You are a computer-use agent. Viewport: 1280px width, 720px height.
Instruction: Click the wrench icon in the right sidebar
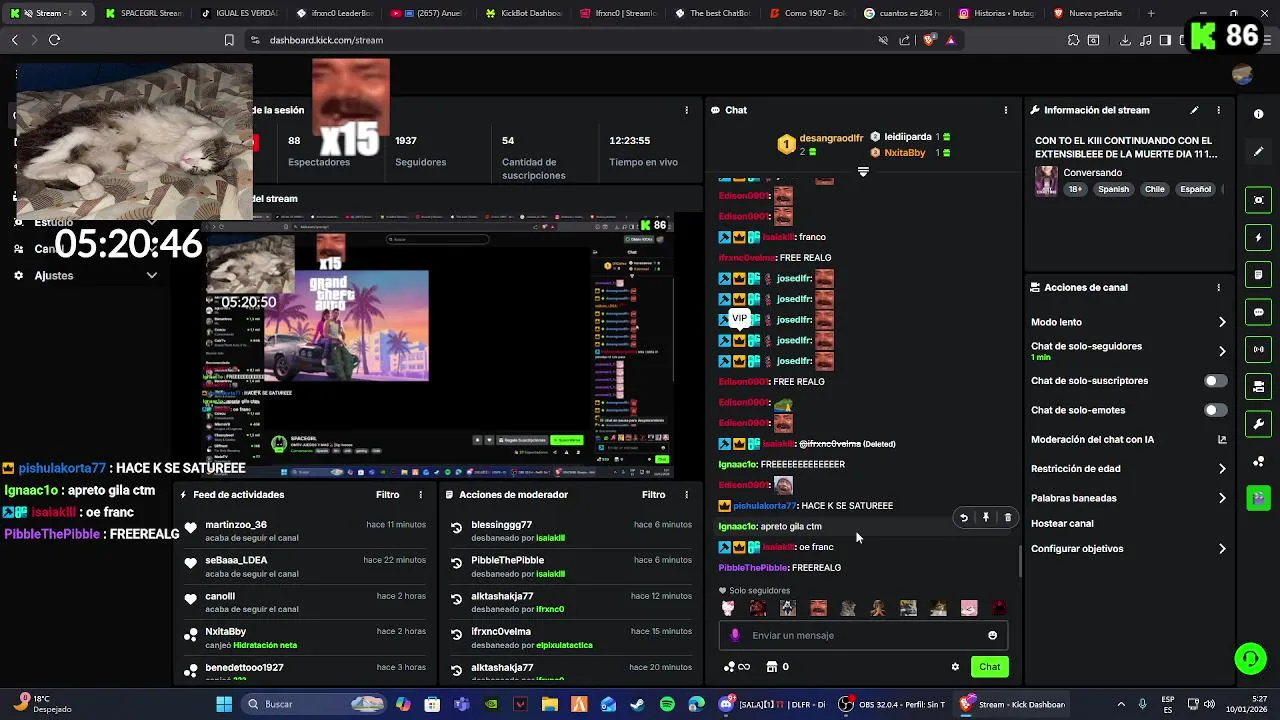(1258, 424)
